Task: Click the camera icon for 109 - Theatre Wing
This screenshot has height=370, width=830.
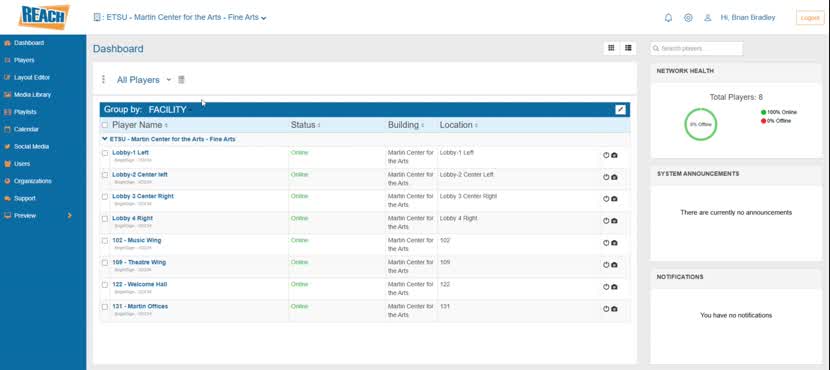Action: (x=614, y=265)
